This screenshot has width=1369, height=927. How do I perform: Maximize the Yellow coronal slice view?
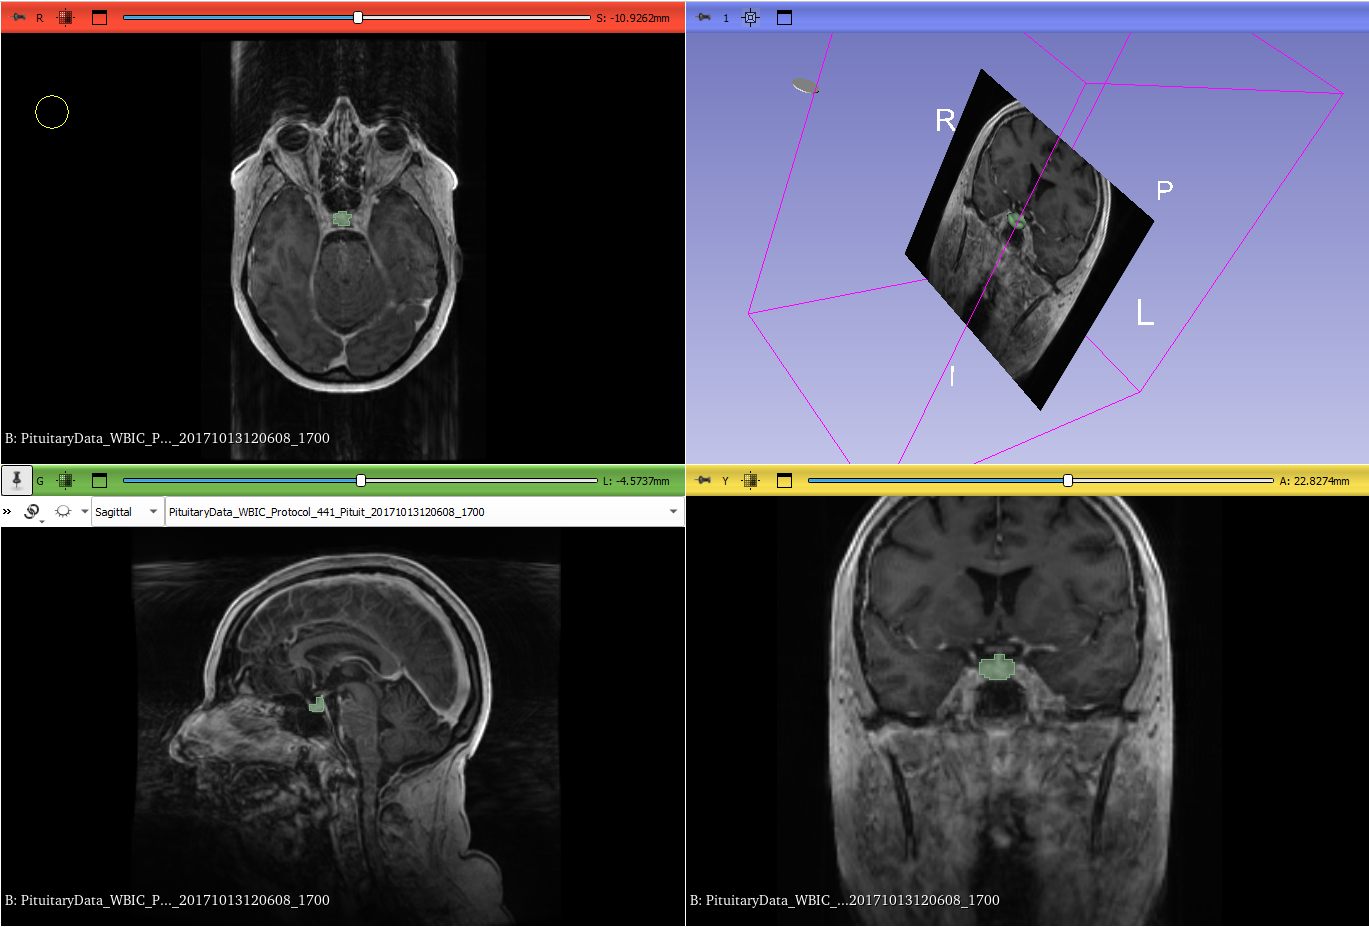pyautogui.click(x=784, y=480)
